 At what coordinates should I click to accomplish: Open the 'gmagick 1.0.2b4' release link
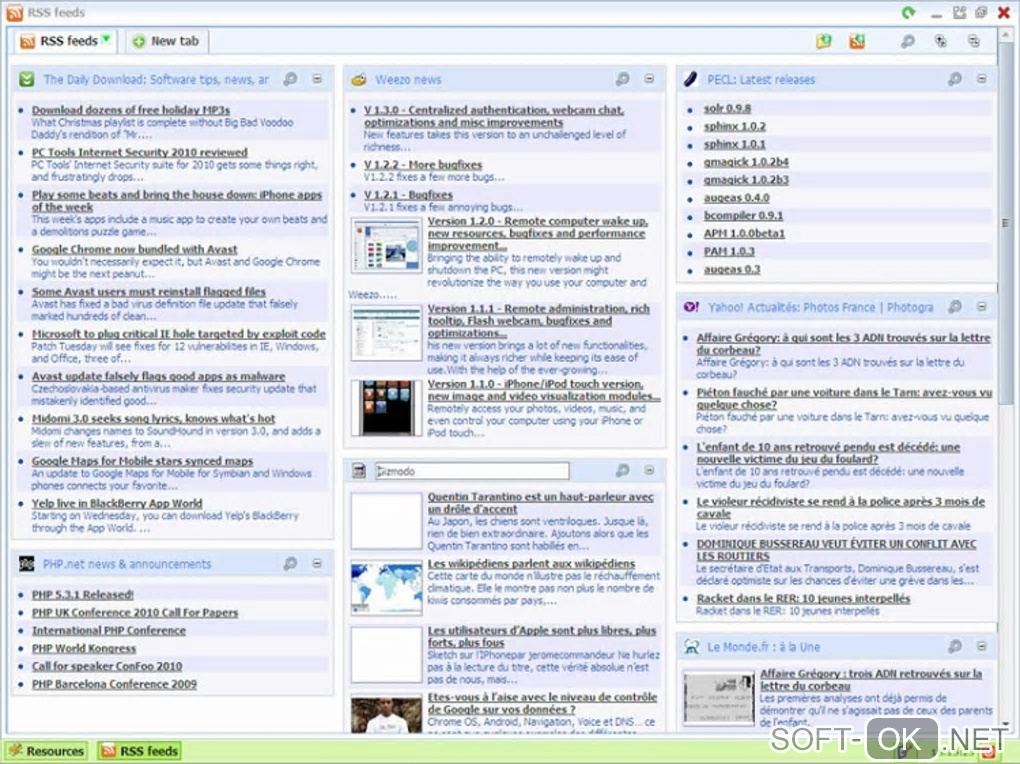point(746,162)
